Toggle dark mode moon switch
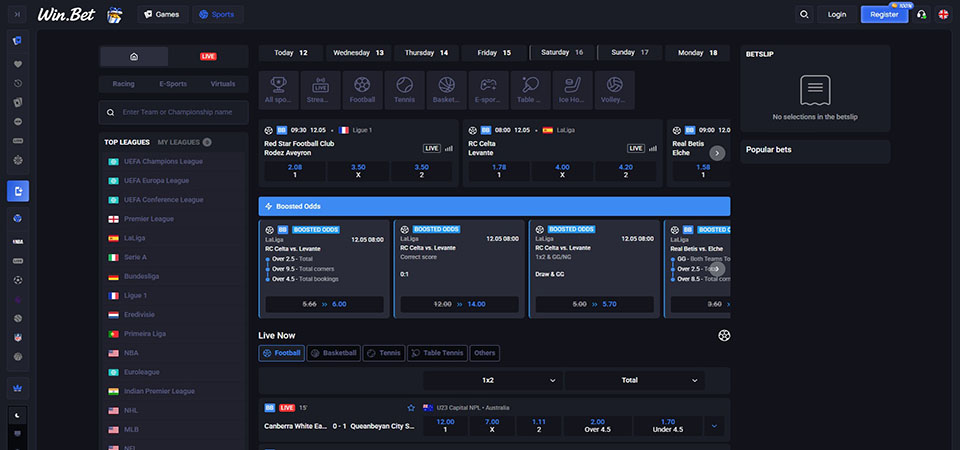 (x=18, y=415)
